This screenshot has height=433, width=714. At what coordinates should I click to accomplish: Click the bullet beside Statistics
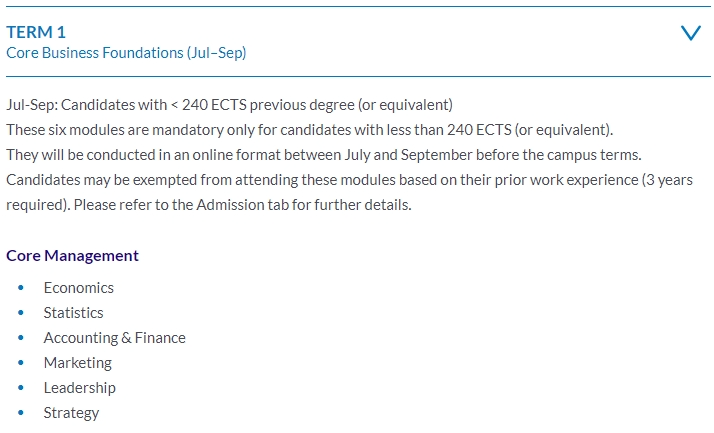point(20,313)
